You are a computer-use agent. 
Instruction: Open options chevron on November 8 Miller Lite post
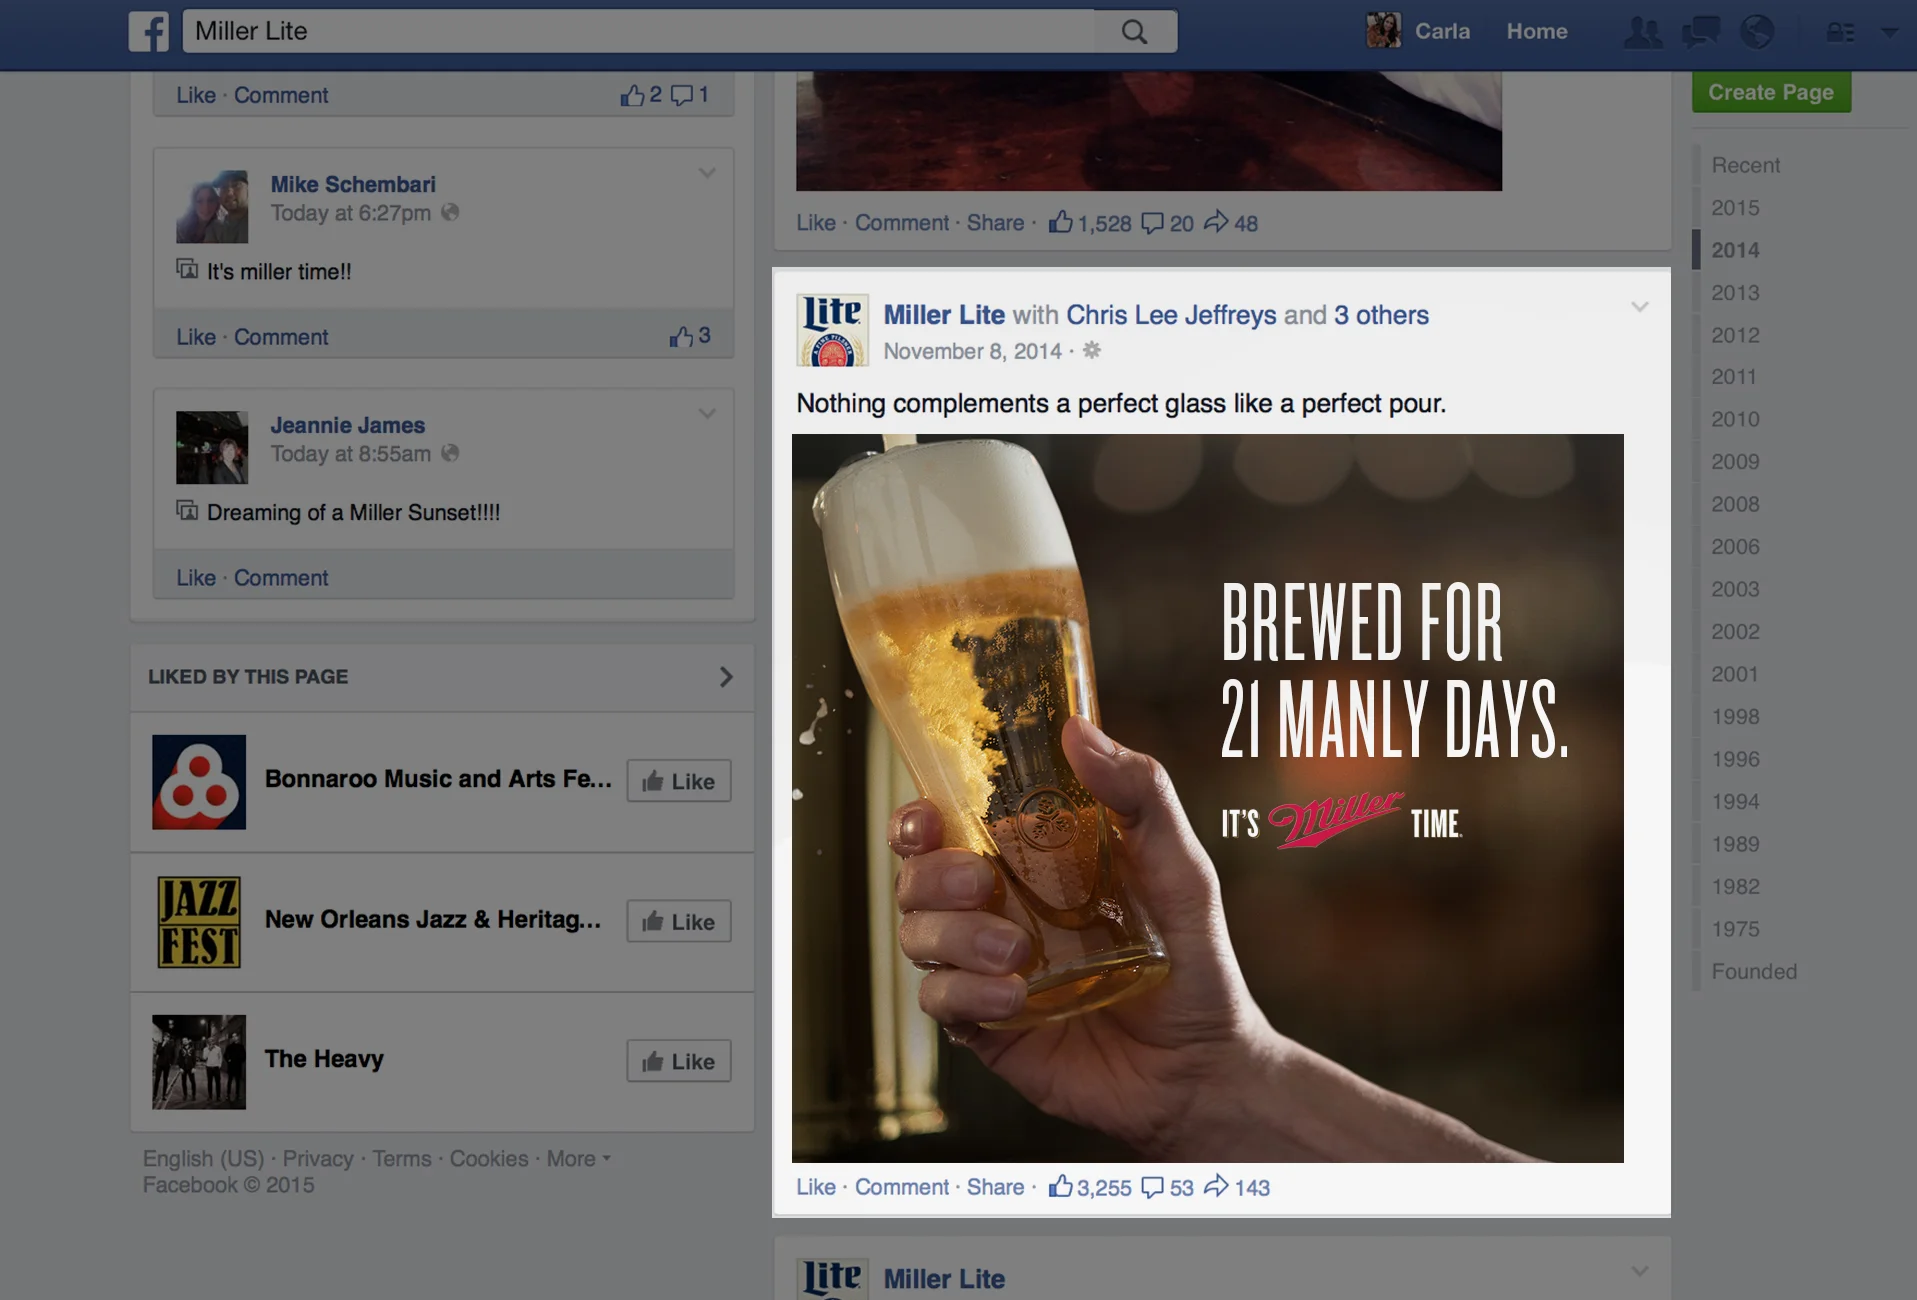(1640, 307)
